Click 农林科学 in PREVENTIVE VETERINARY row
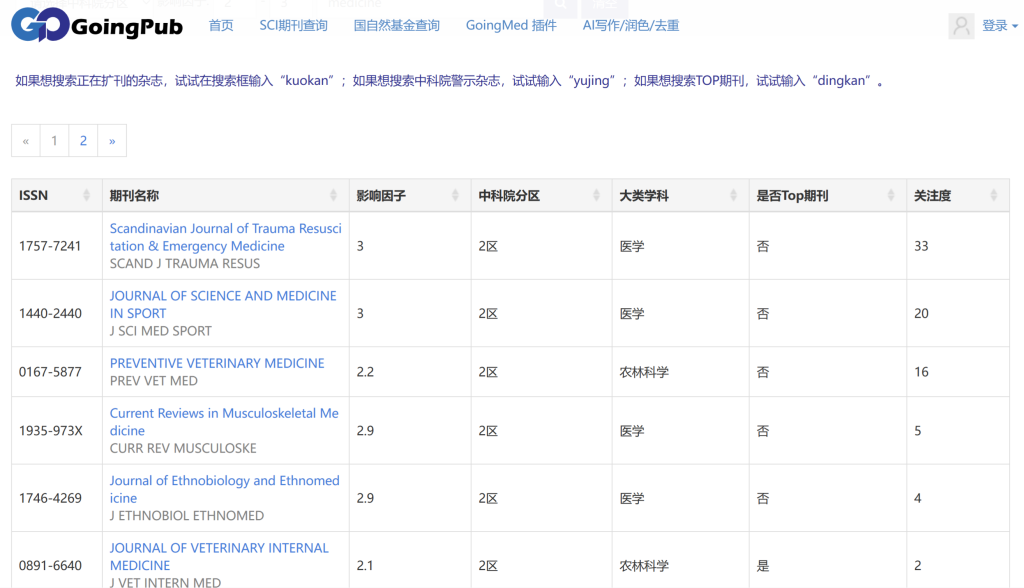 pyautogui.click(x=644, y=372)
